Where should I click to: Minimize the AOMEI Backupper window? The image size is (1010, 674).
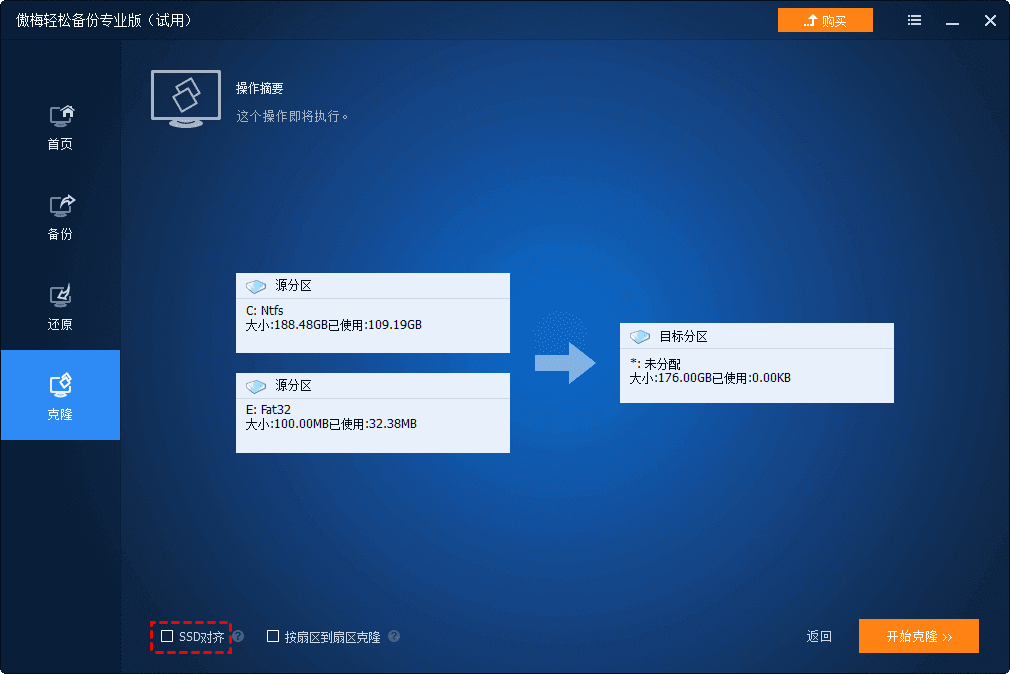[952, 20]
